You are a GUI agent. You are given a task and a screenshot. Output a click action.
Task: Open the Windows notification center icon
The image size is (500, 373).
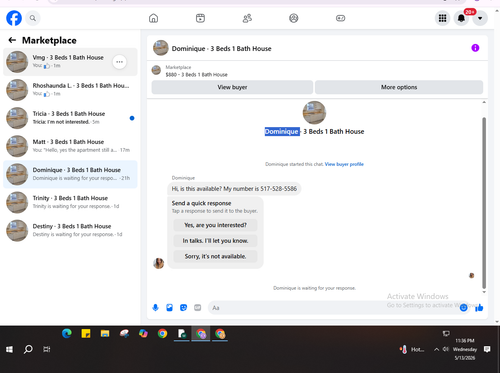(x=487, y=349)
